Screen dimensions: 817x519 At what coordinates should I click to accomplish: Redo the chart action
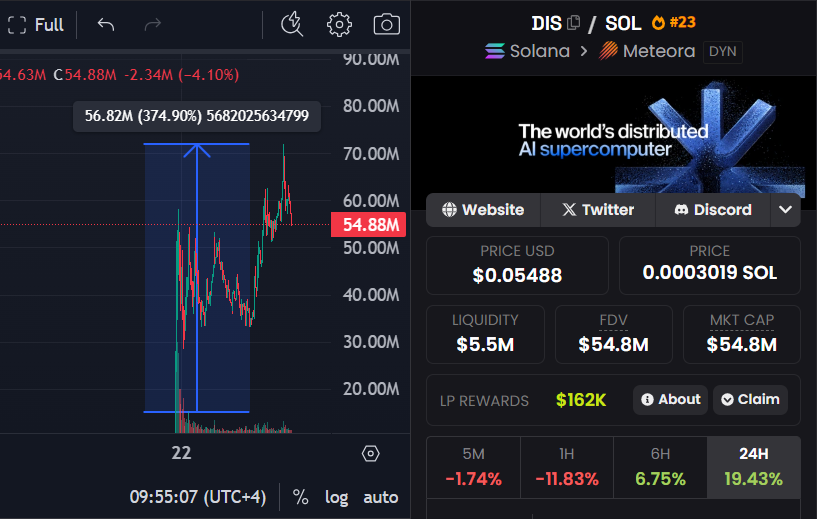pyautogui.click(x=152, y=24)
